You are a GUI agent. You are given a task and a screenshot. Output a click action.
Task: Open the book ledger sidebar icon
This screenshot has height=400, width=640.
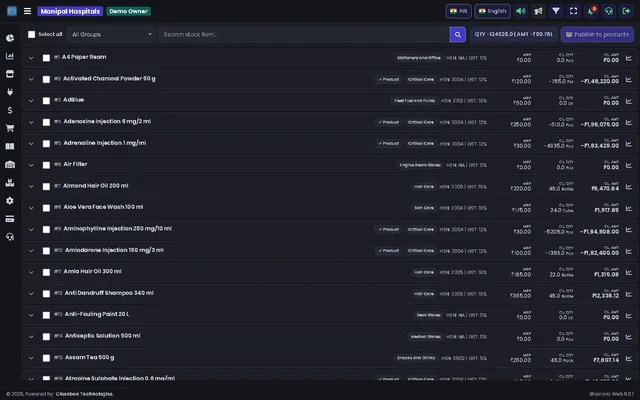coord(10,146)
